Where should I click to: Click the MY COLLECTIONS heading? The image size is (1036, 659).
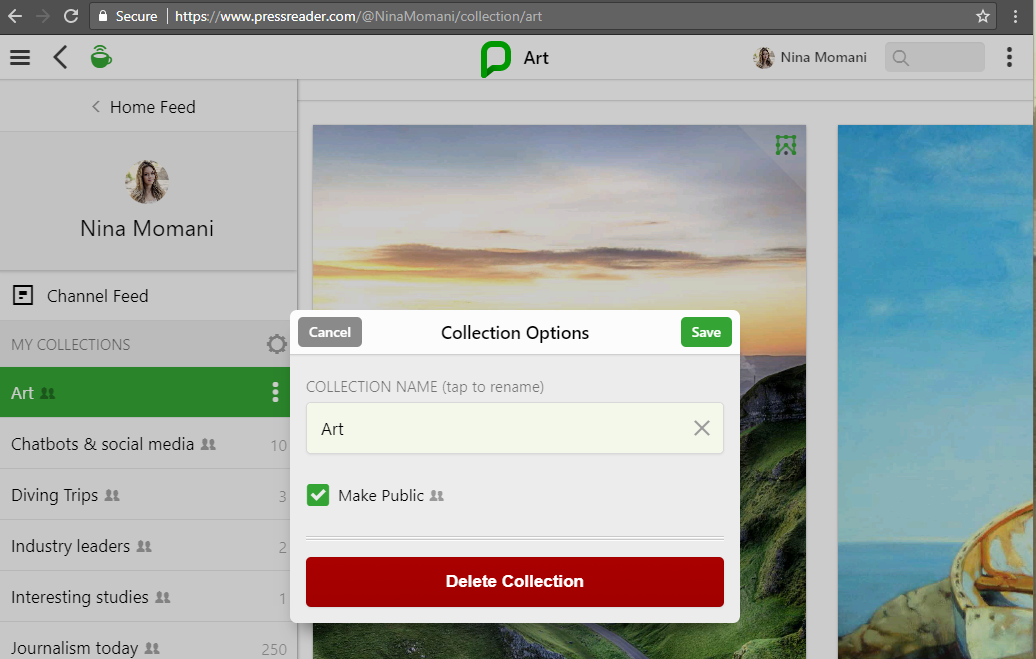coord(71,344)
